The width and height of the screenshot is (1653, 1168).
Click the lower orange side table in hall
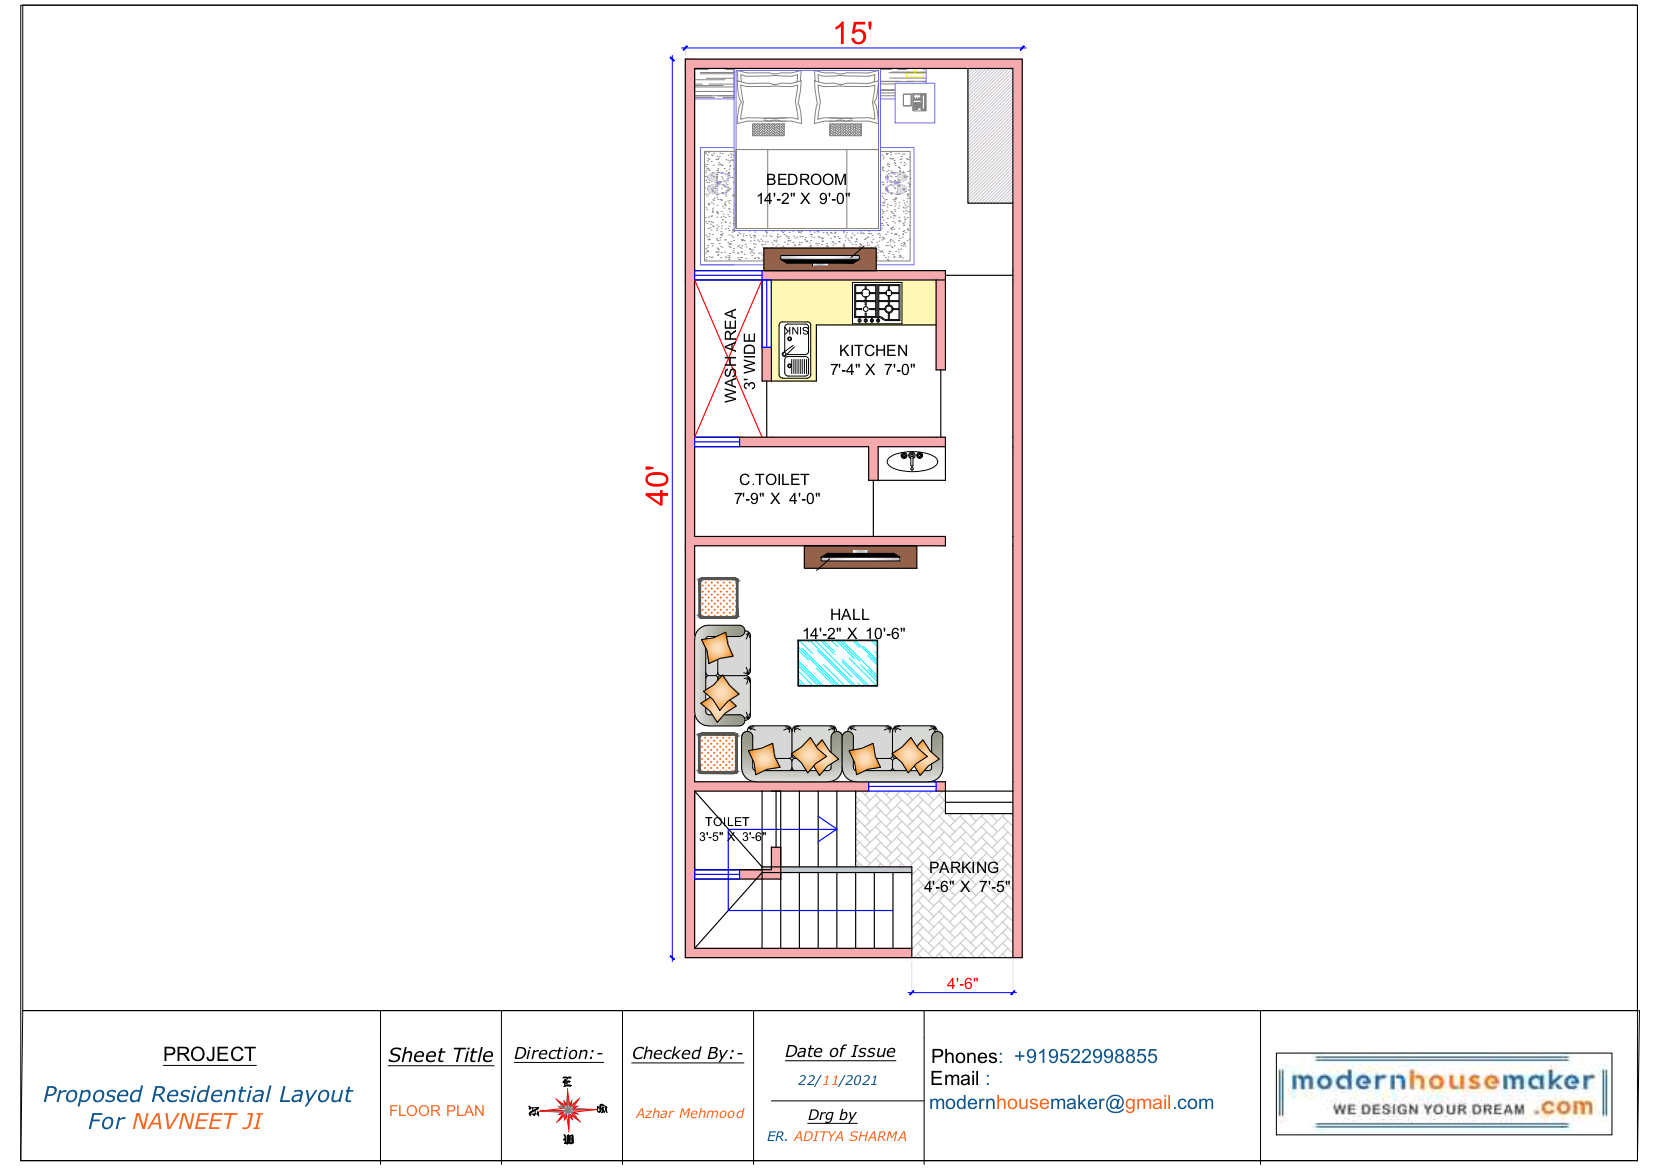pyautogui.click(x=718, y=753)
